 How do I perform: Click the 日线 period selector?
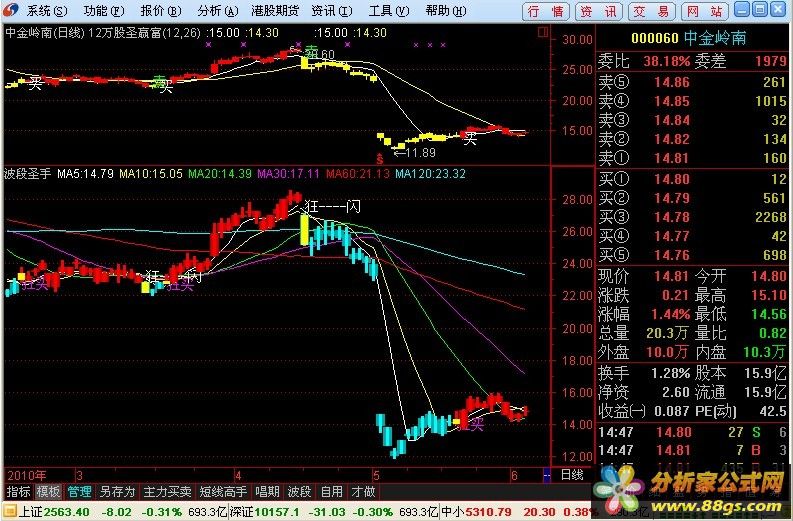(x=572, y=475)
